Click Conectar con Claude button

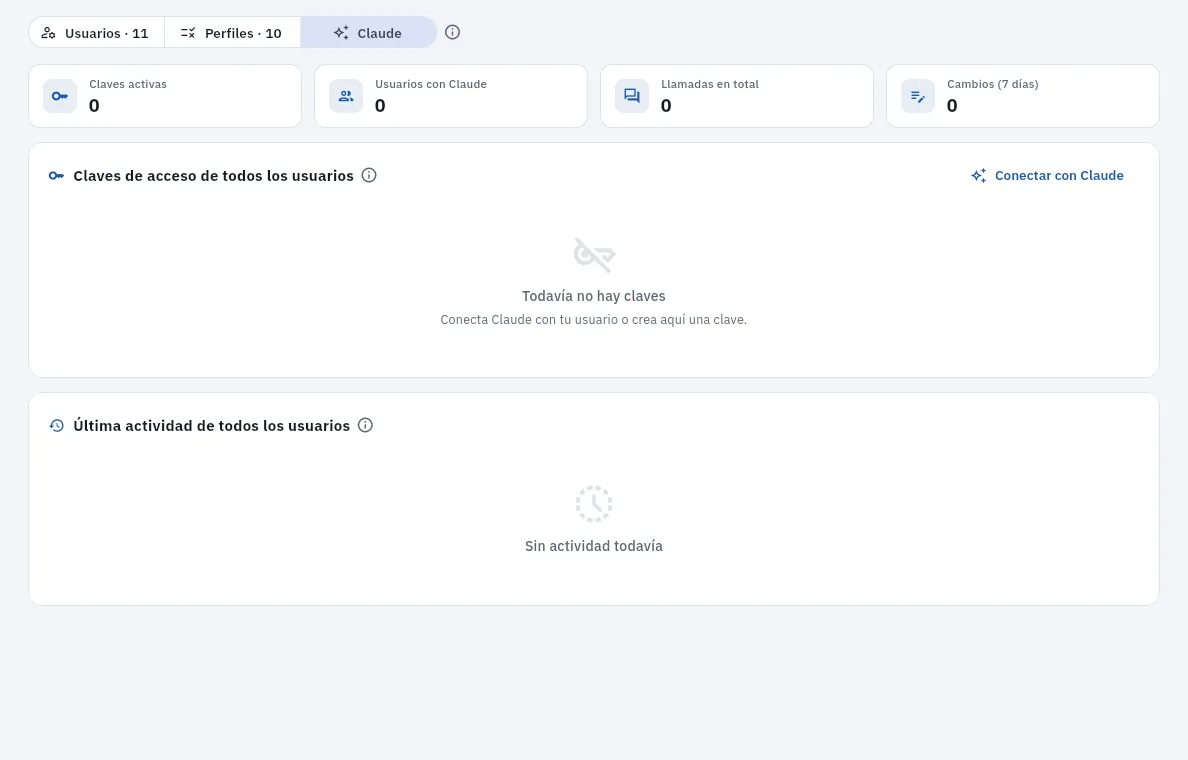point(1047,175)
